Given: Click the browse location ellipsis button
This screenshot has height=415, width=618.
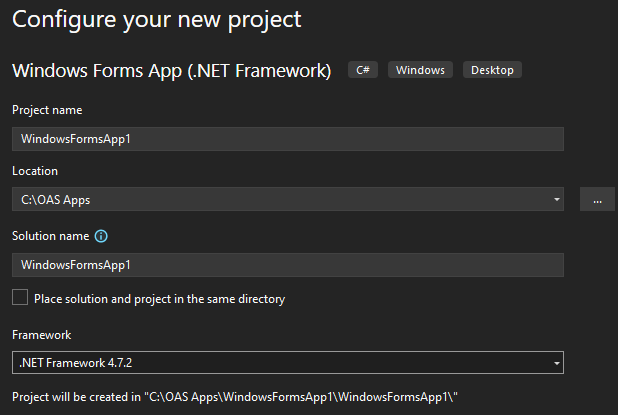Looking at the screenshot, I should click(x=597, y=200).
